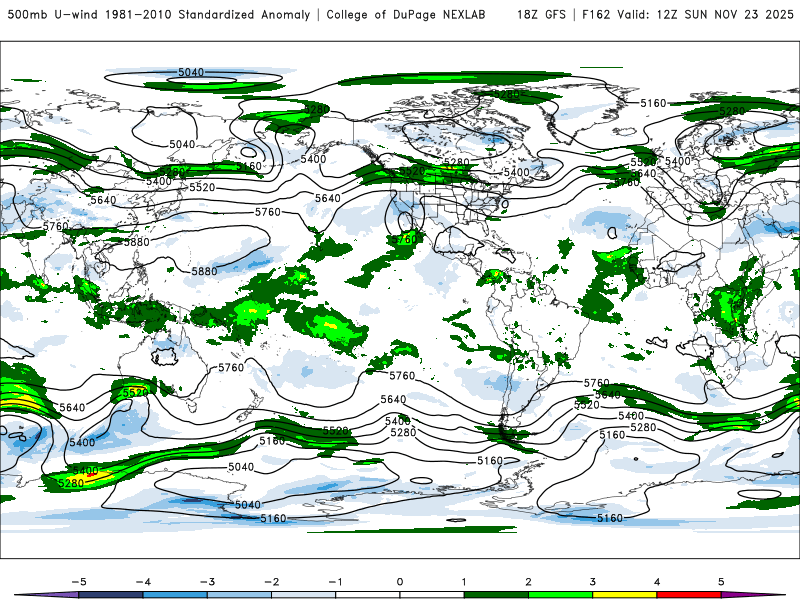800x600 pixels.
Task: Click the '-2' tick label on the color bar
Action: 271,582
